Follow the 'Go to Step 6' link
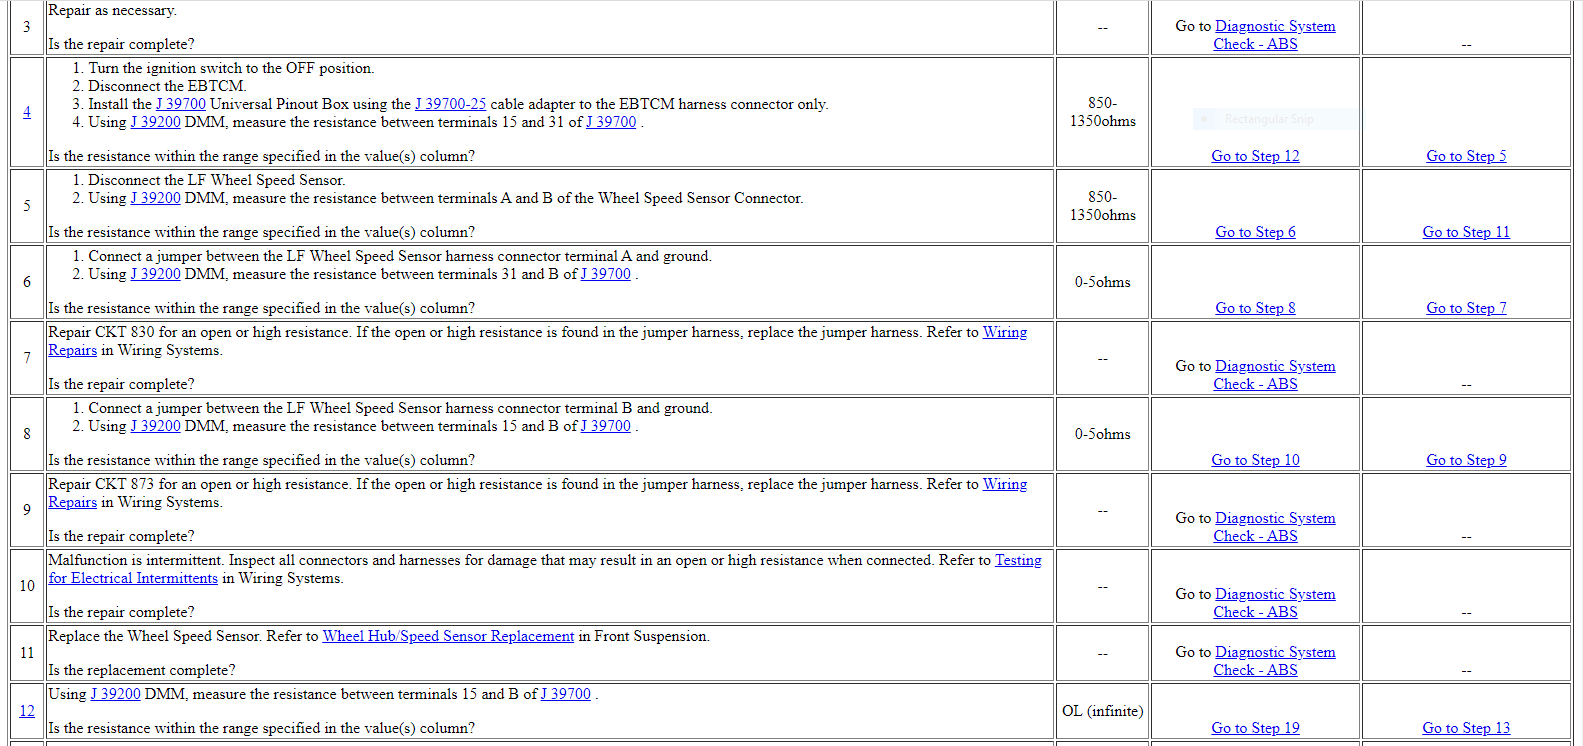Screen dimensions: 1583x746 point(1255,232)
